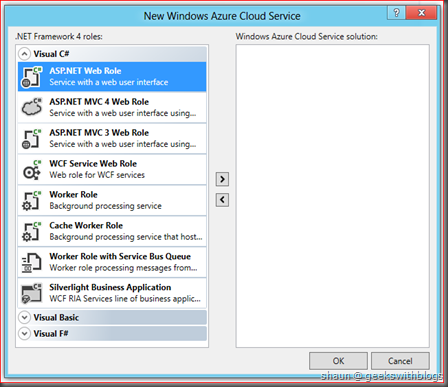Select 'ASP.NET MVC 4 Web Role' entry
The width and height of the screenshot is (448, 387).
(x=112, y=107)
